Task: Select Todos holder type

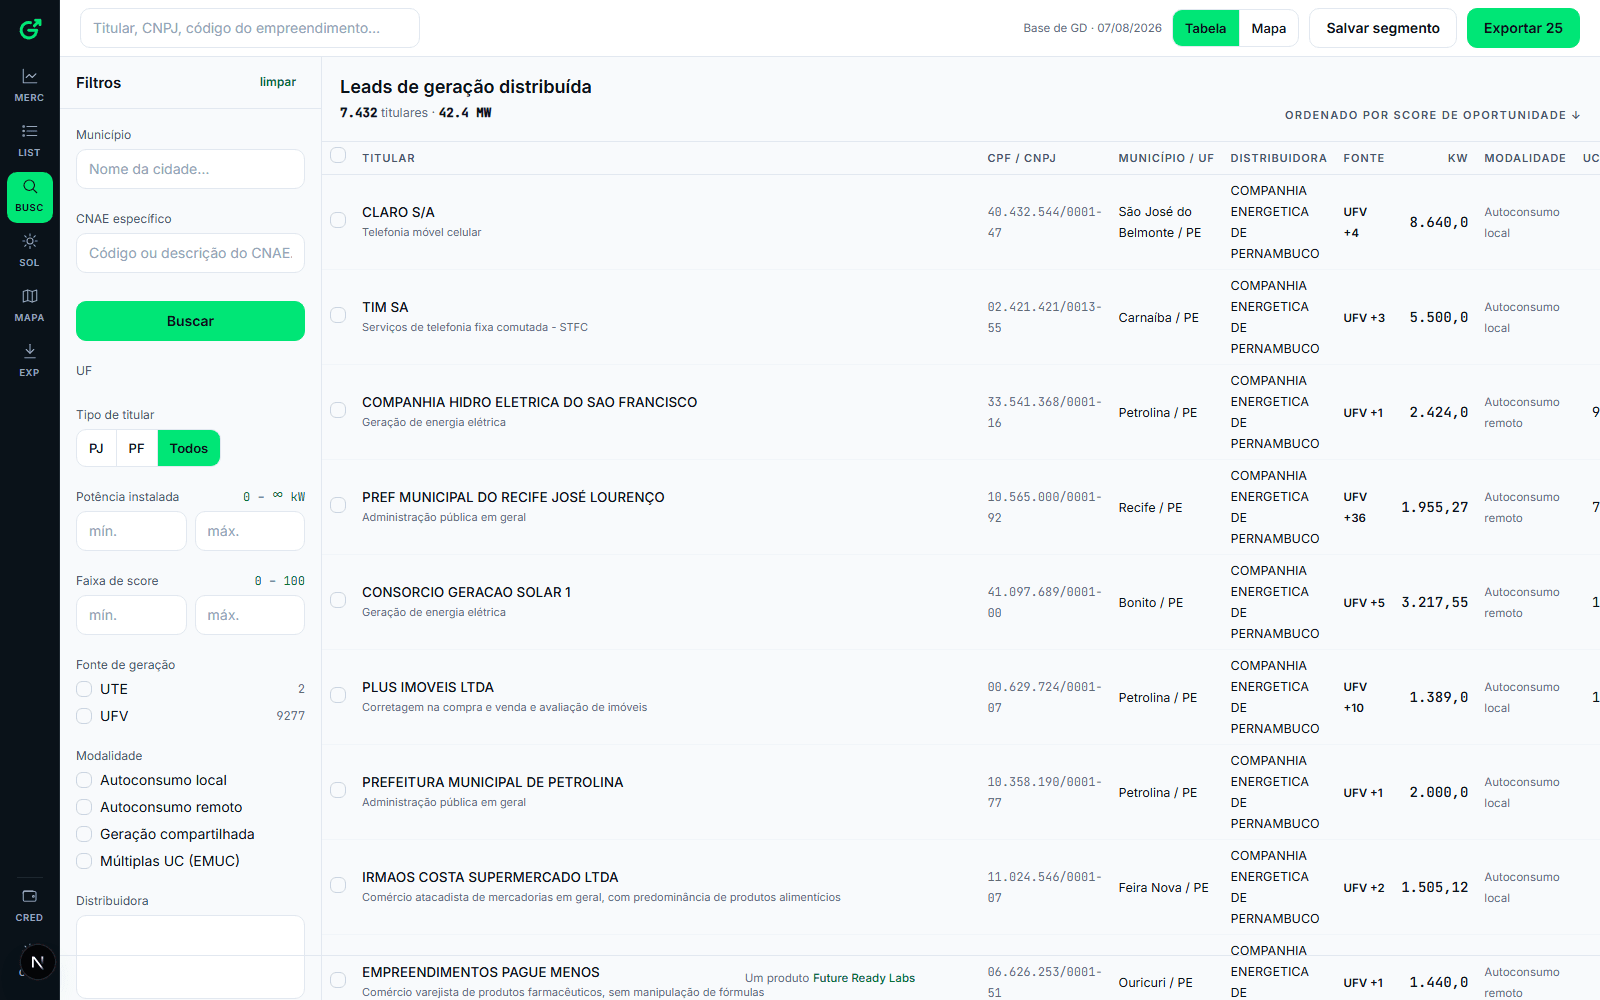Action: pos(189,448)
